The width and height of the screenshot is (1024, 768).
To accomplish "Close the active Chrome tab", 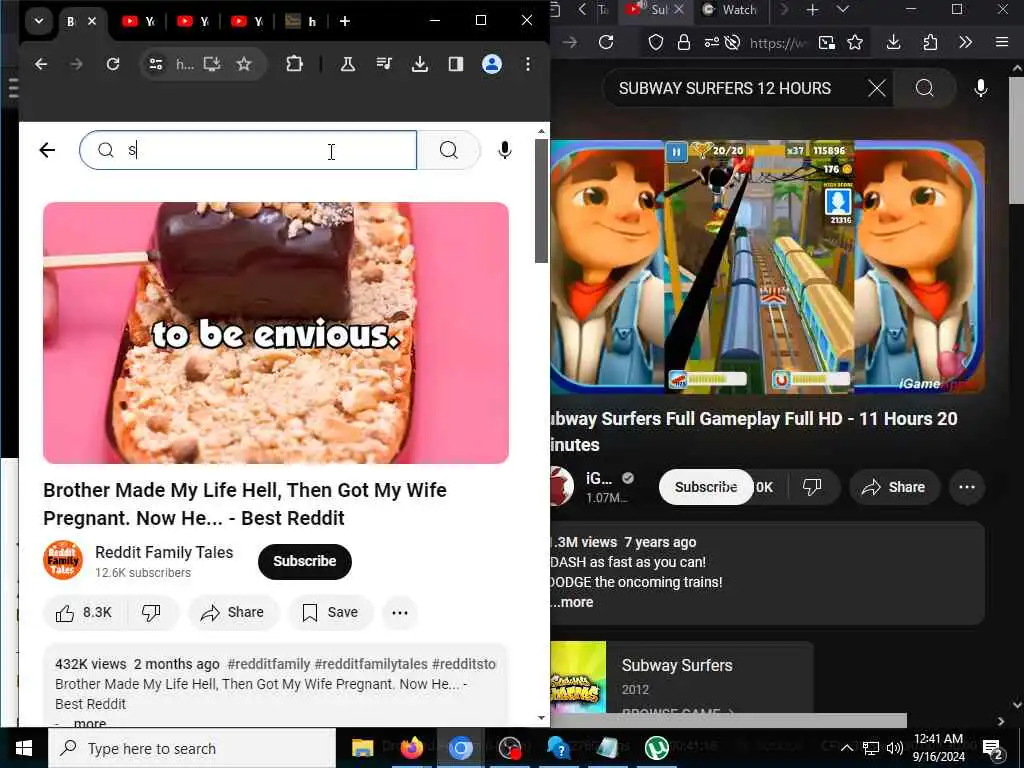I will tap(92, 21).
